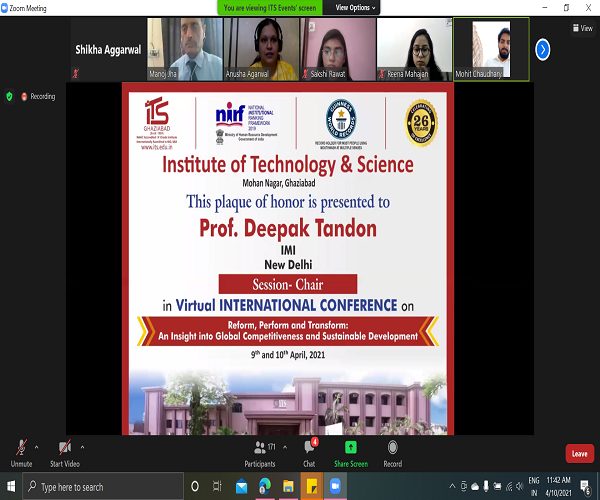600x500 pixels.
Task: Click the 'Virtual INTERNATIONAL CONFERENCE' text
Action: tap(286, 305)
